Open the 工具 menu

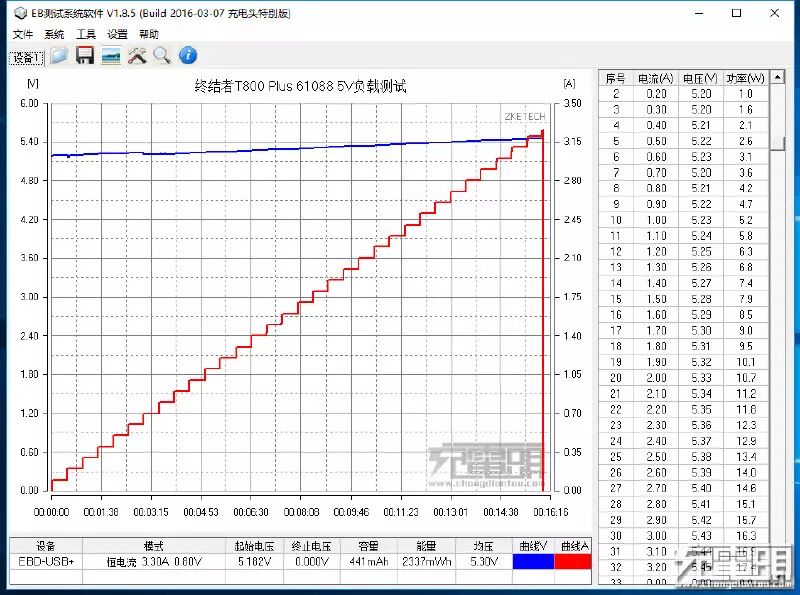[86, 34]
